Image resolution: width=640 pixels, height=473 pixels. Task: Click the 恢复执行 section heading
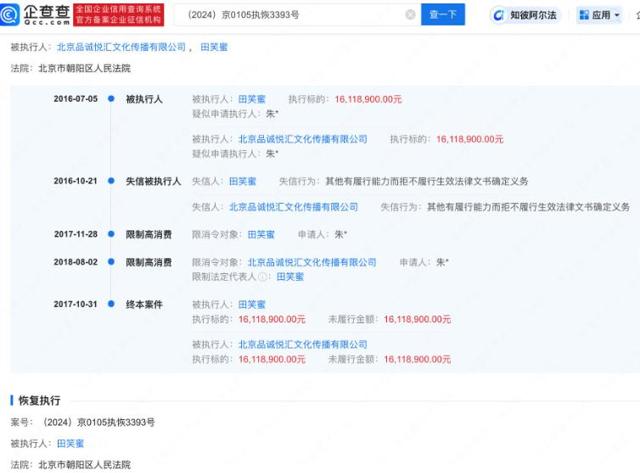pos(40,400)
